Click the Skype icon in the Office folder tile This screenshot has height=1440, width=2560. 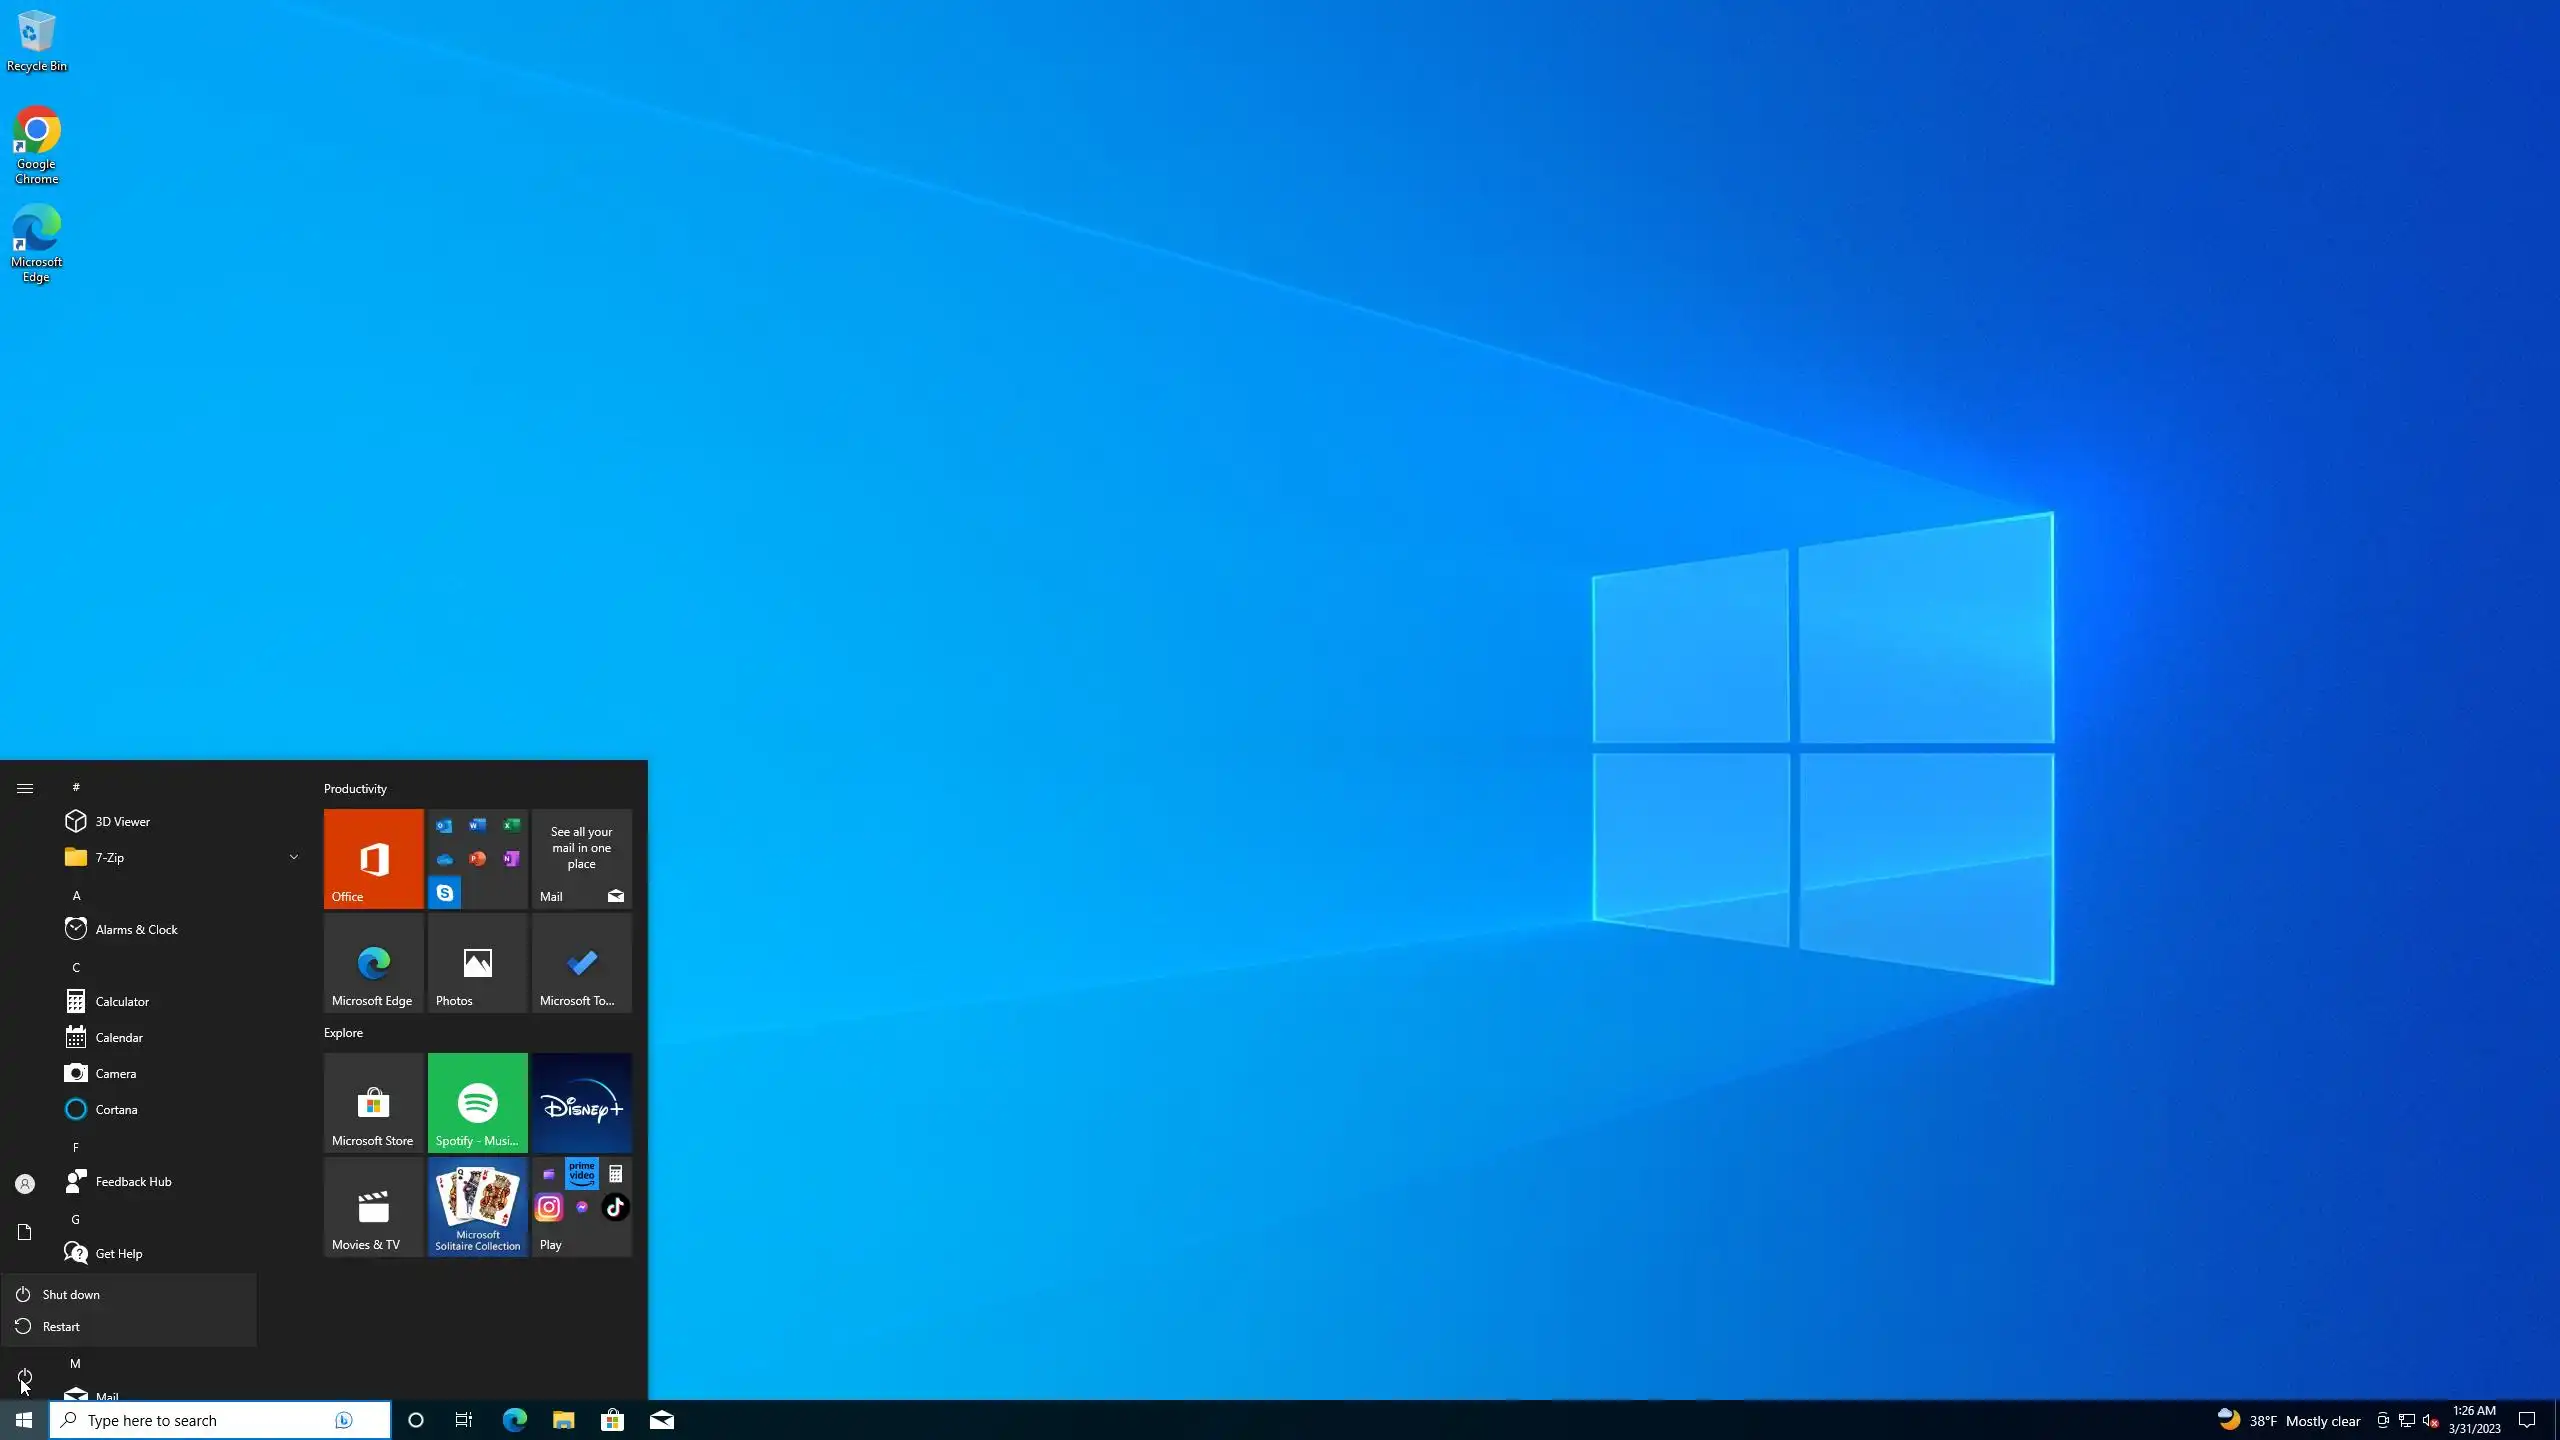(x=445, y=892)
